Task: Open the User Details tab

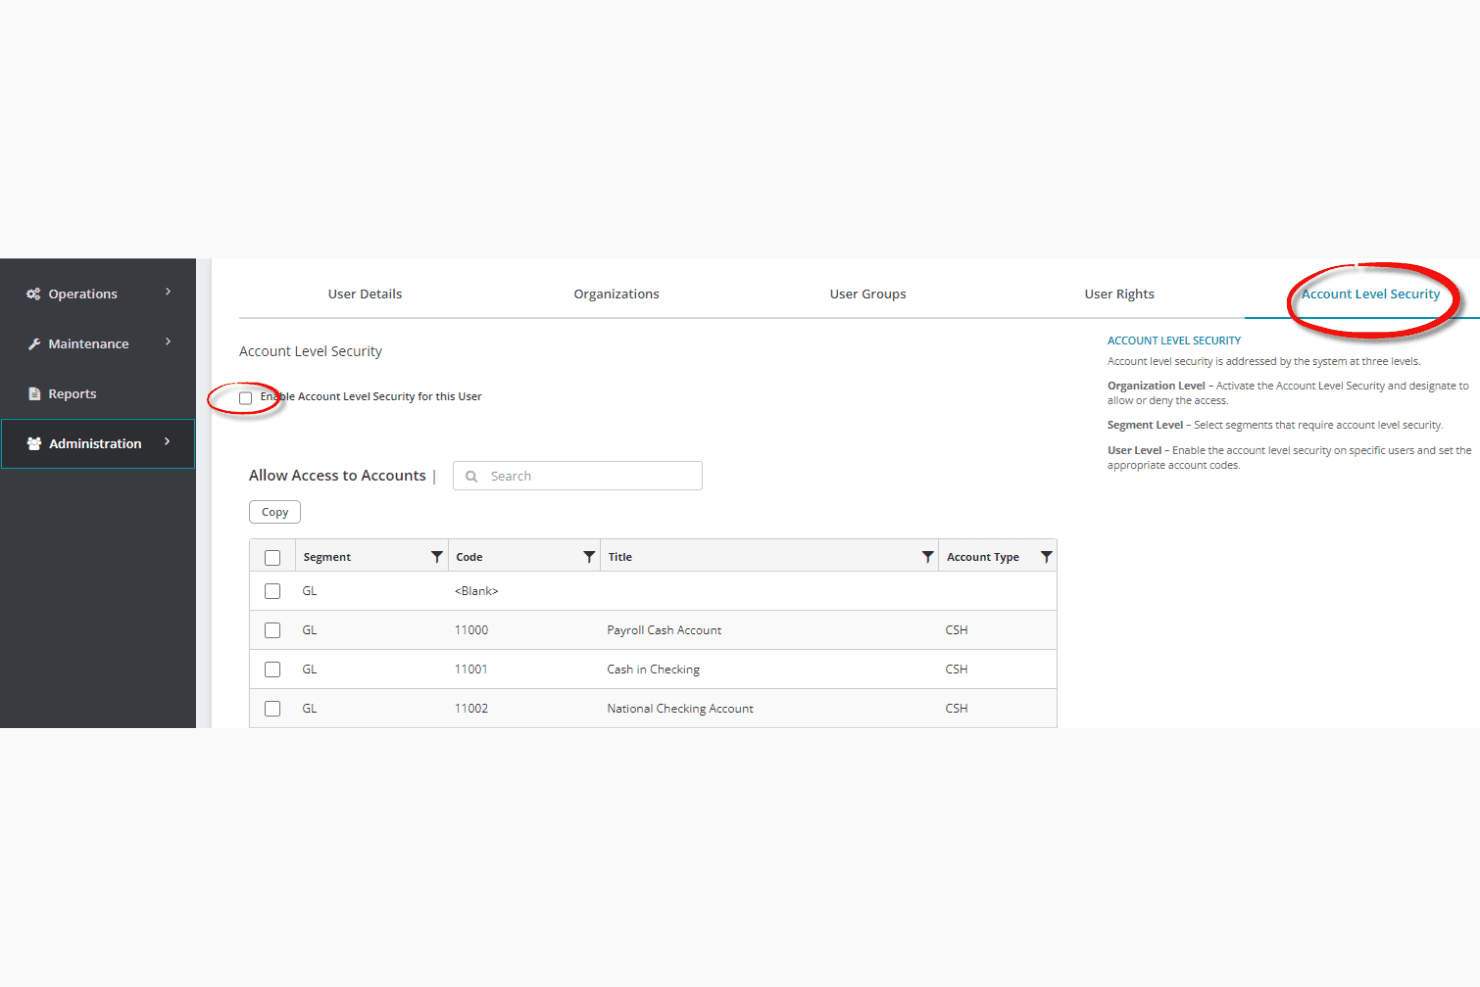Action: click(x=365, y=294)
